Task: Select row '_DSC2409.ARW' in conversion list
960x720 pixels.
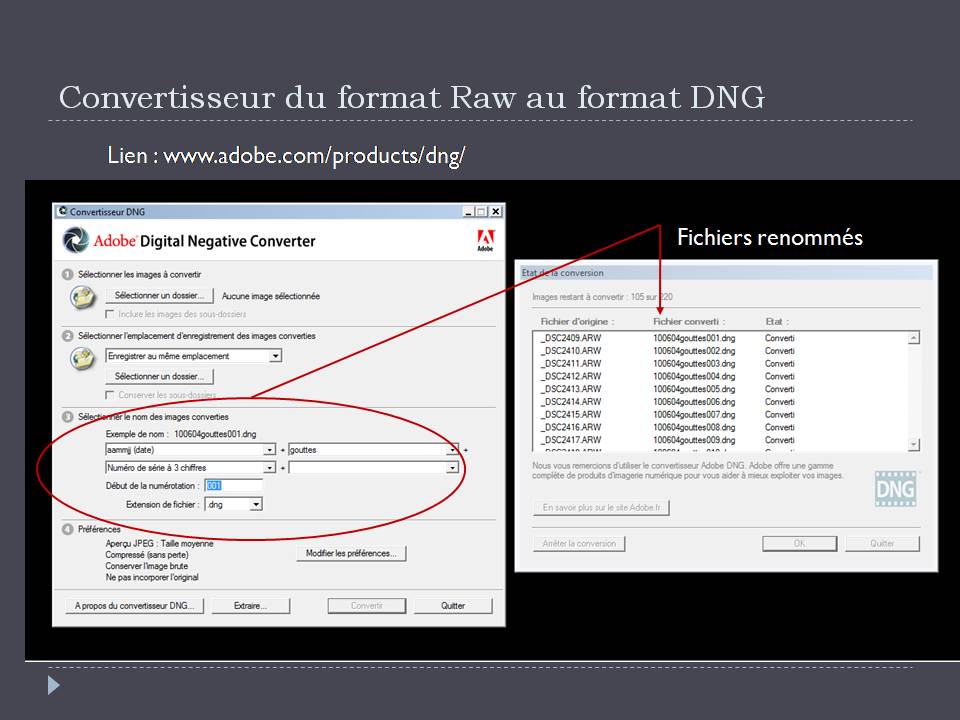Action: point(720,338)
